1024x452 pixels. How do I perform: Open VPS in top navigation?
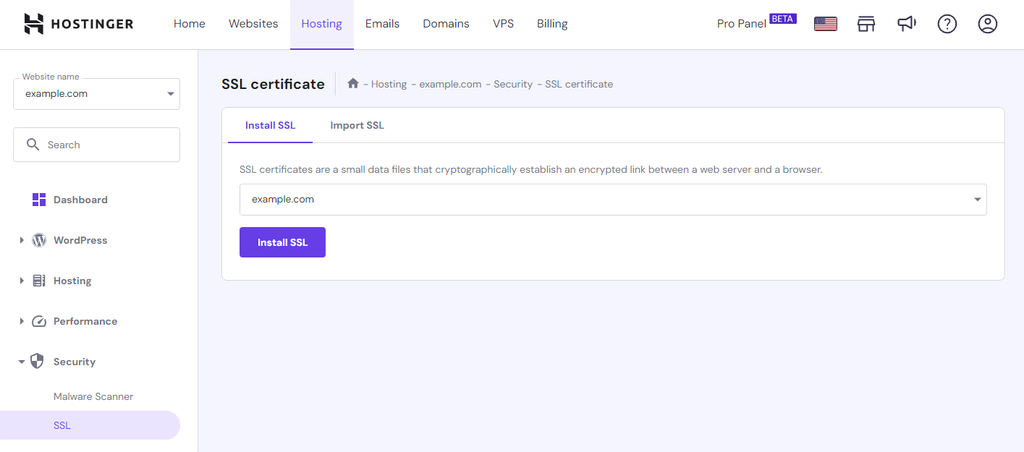point(504,24)
